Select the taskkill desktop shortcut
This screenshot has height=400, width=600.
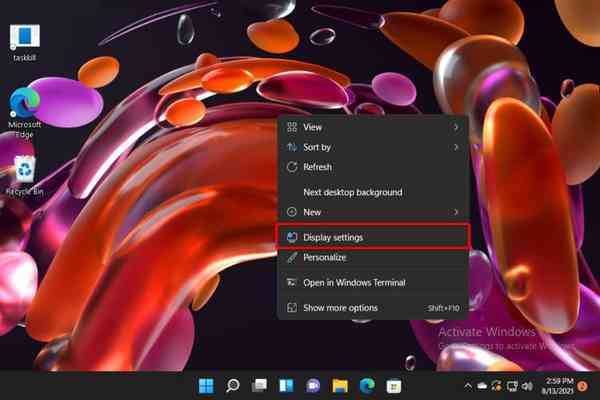24,43
